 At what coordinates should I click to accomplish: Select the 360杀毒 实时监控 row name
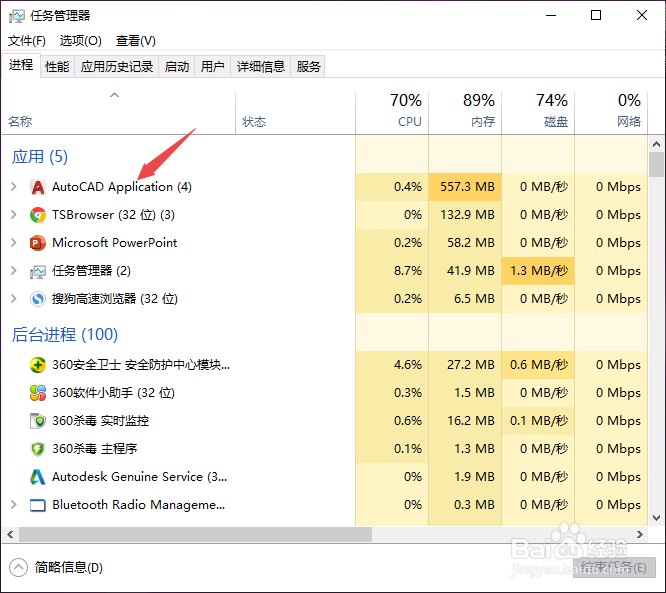tap(101, 421)
